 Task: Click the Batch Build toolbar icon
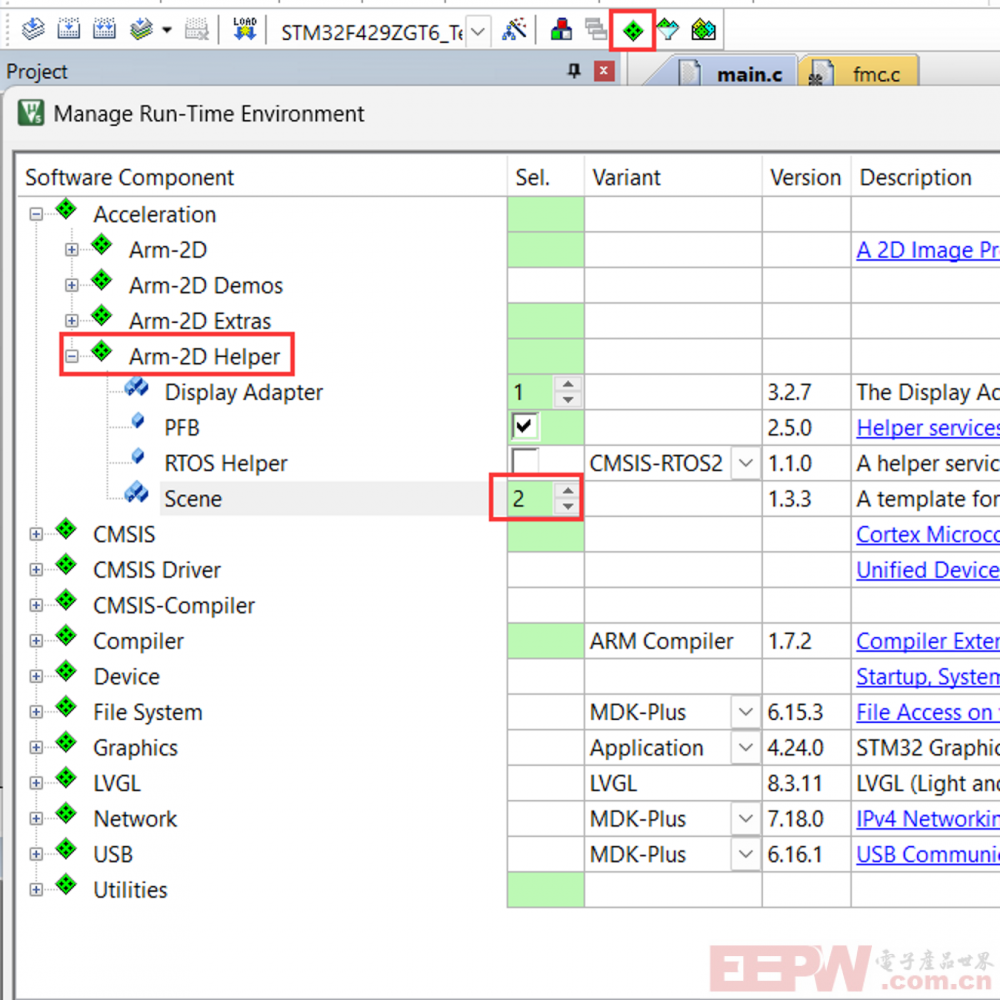[x=141, y=29]
